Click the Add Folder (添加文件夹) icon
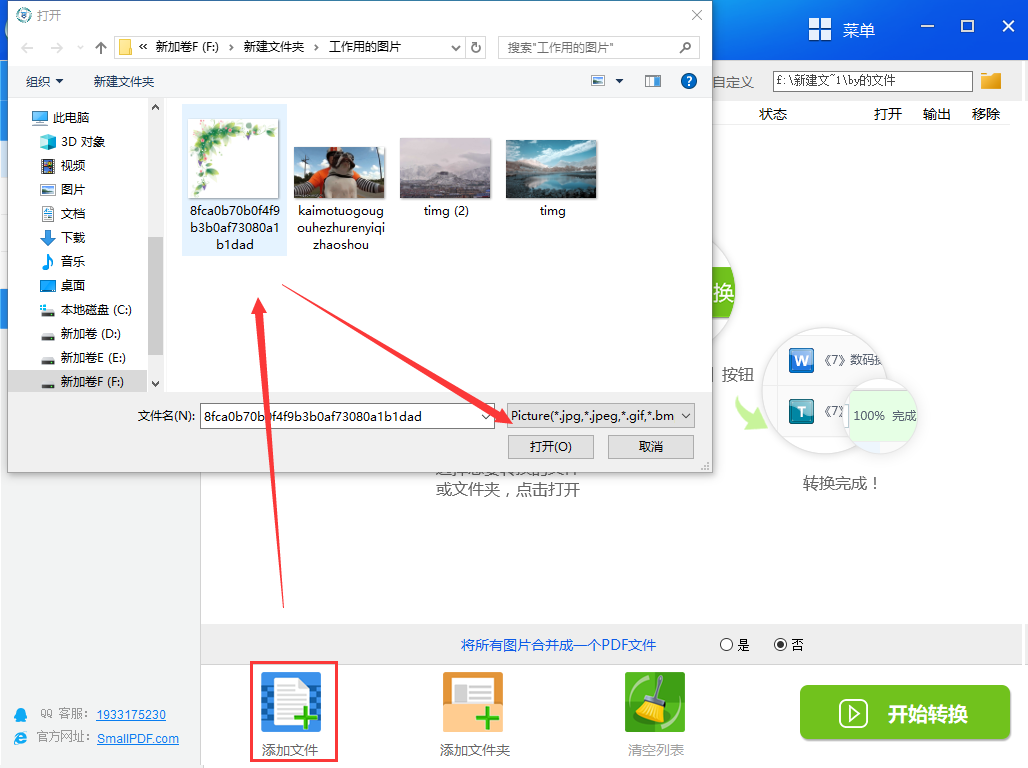Viewport: 1028px width, 768px height. 473,701
